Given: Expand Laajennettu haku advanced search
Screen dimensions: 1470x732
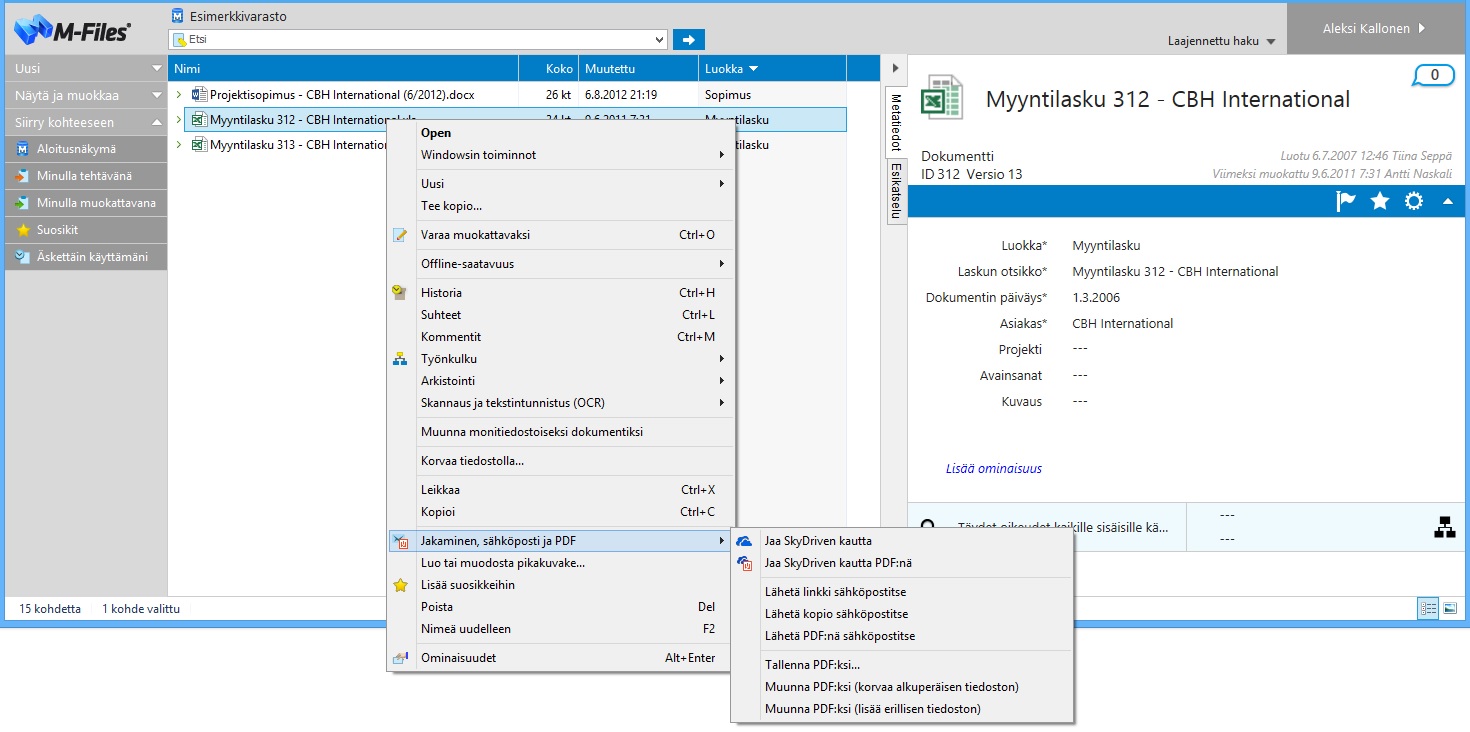Looking at the screenshot, I should 1222,42.
